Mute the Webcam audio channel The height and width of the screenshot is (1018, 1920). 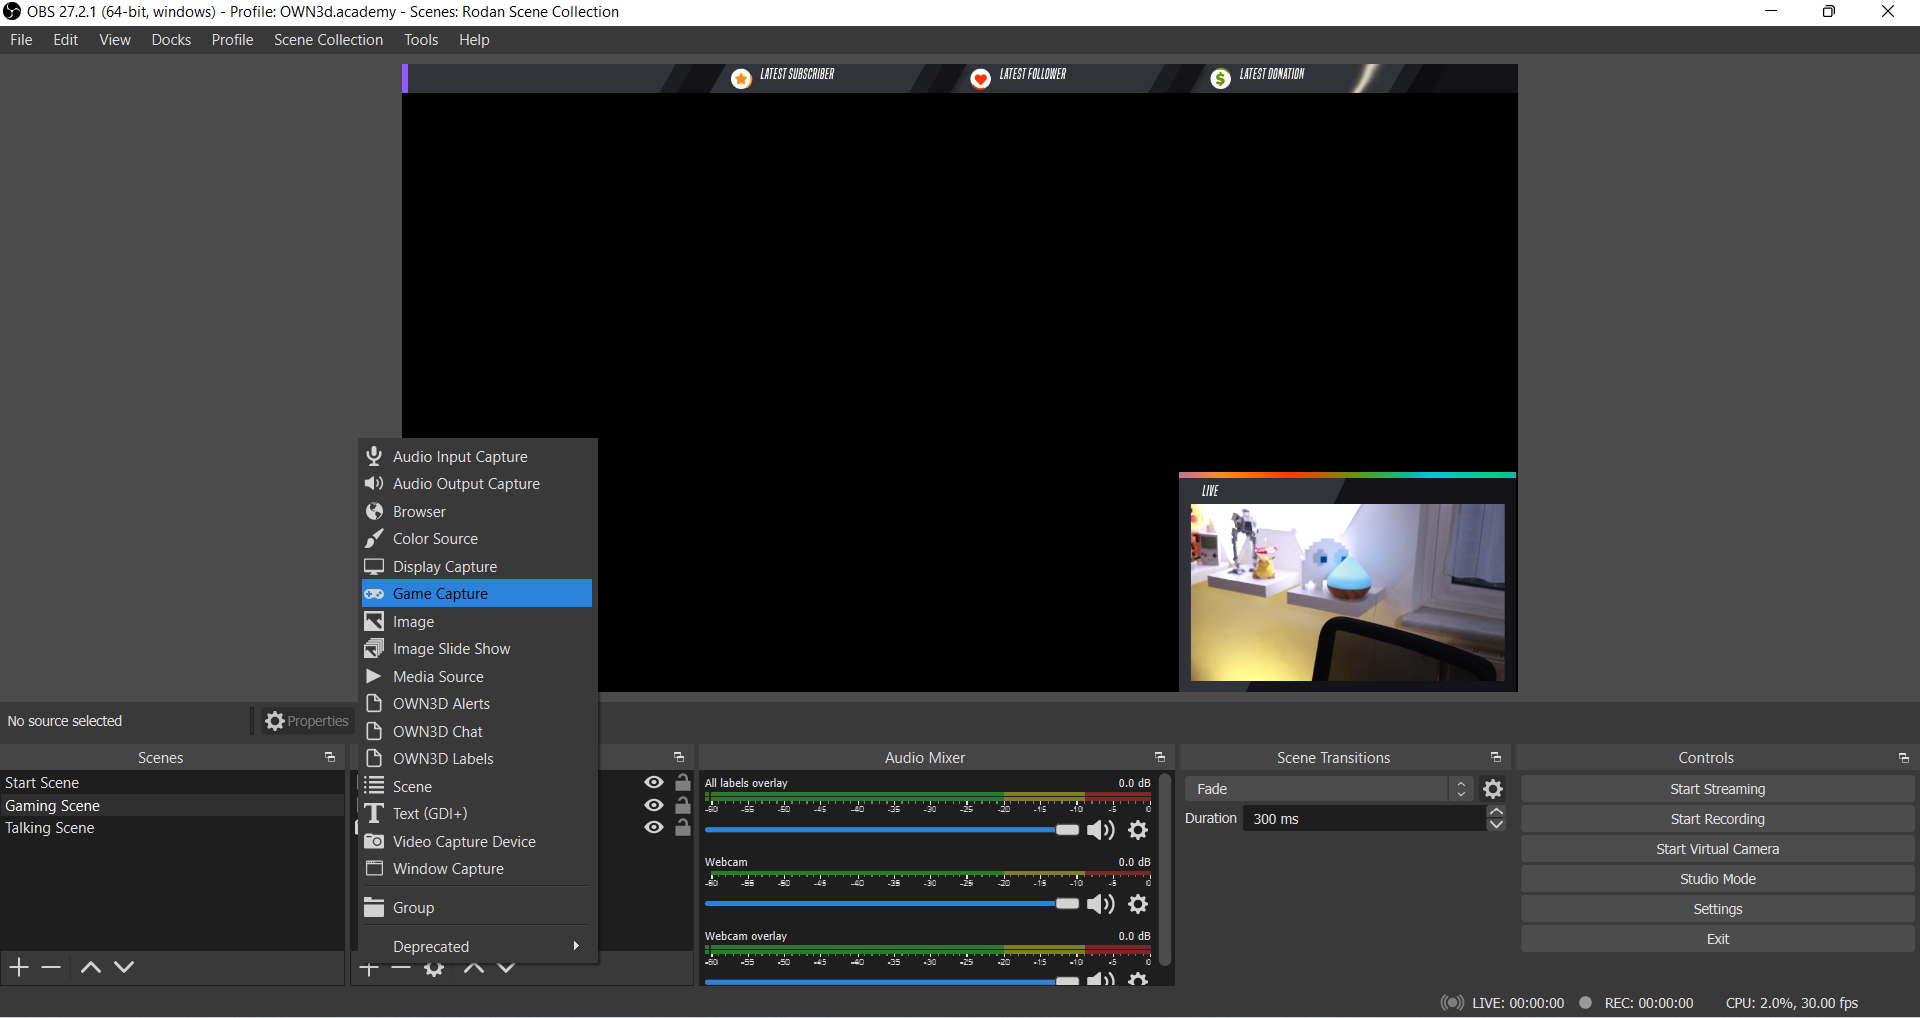1100,904
